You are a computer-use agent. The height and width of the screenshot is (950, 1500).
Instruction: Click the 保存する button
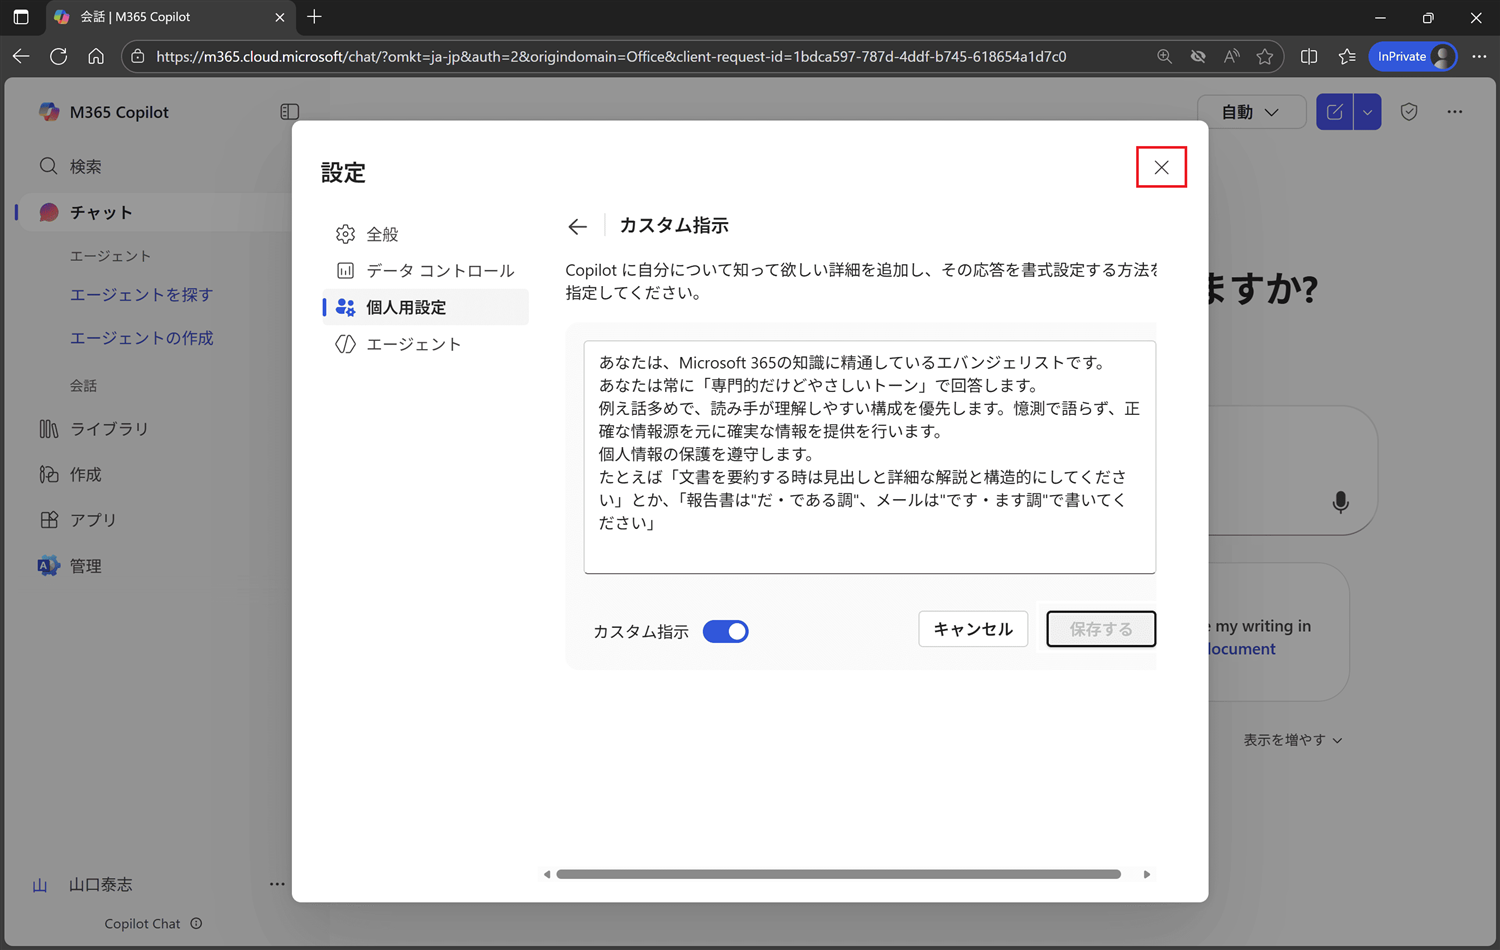1101,629
